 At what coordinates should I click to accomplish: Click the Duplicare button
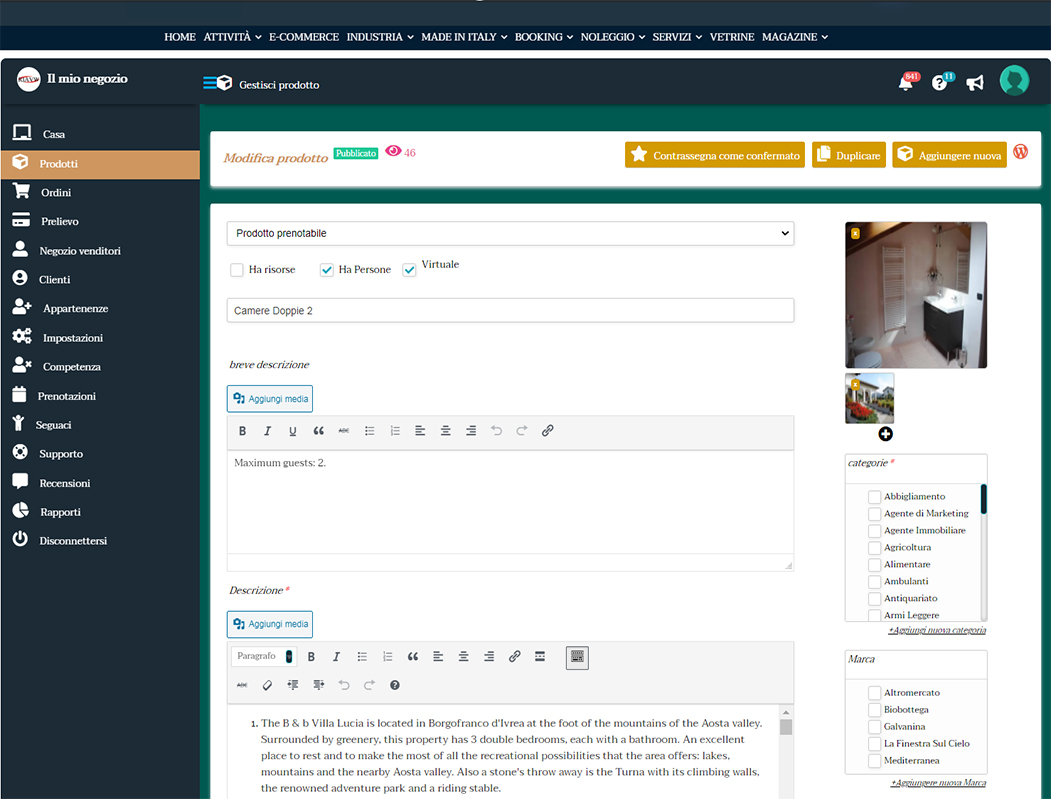click(x=848, y=155)
